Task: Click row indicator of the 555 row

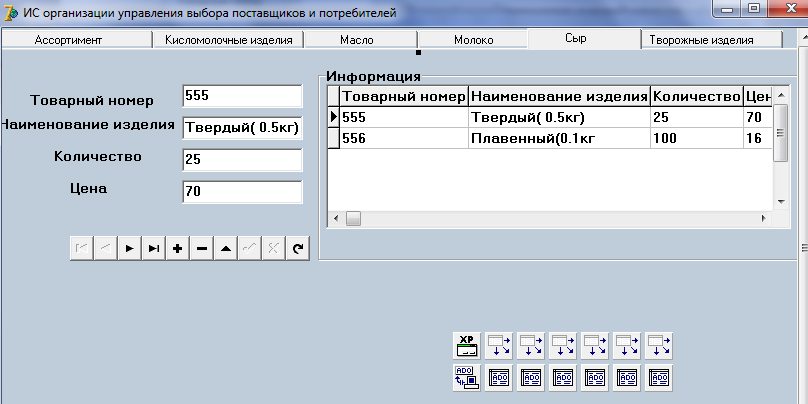Action: [x=333, y=117]
